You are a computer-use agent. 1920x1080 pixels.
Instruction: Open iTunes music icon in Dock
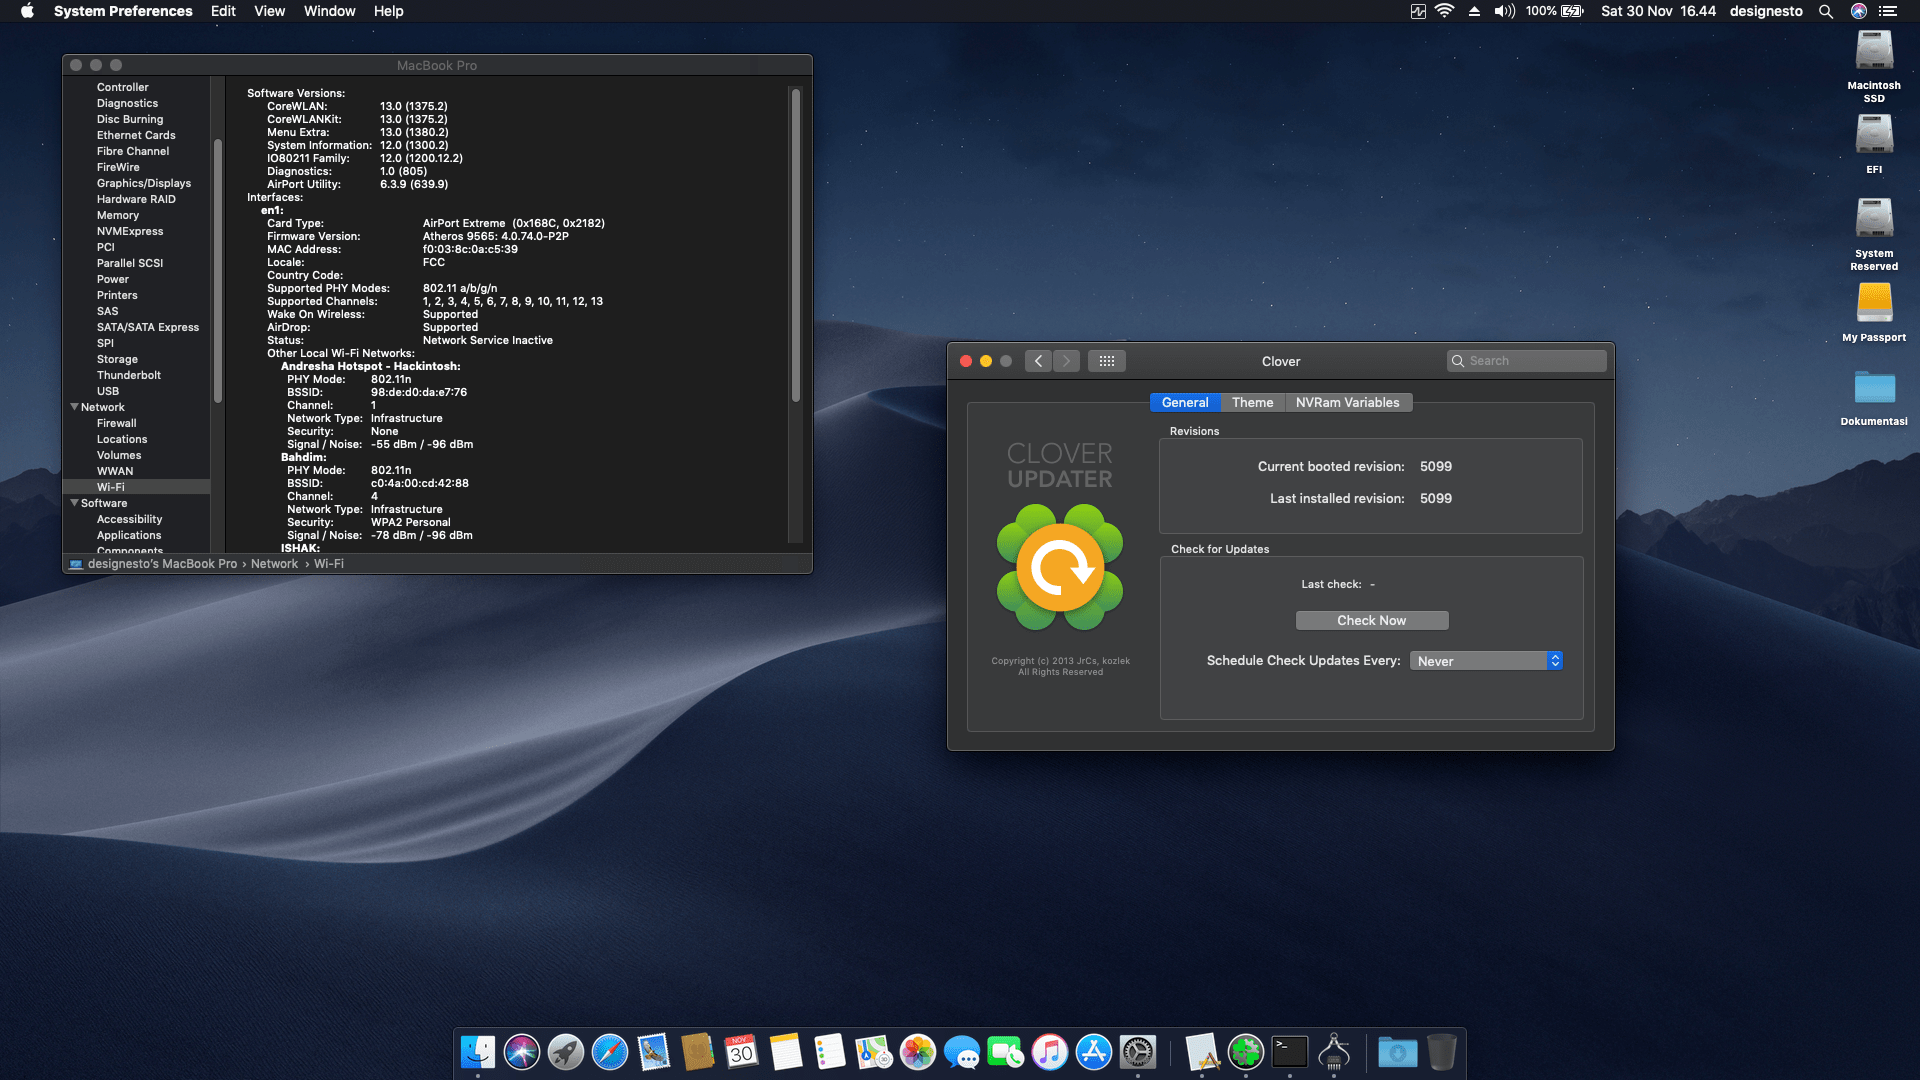point(1050,1052)
